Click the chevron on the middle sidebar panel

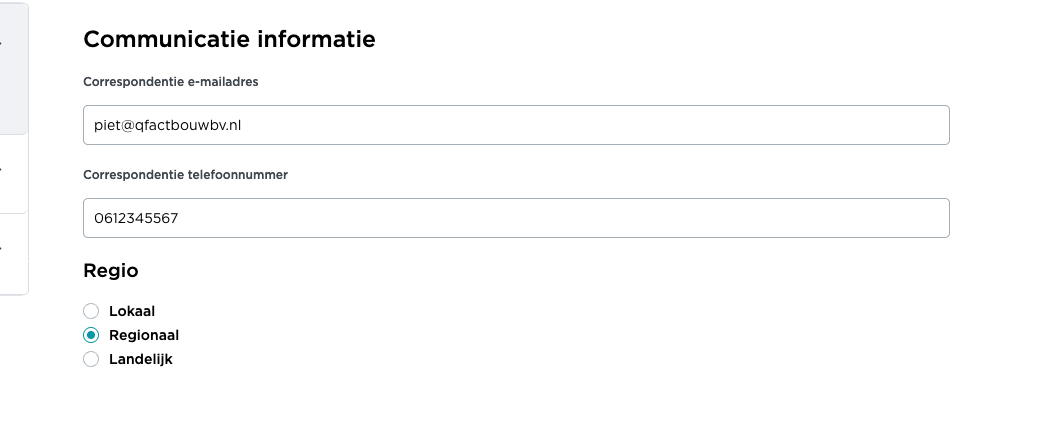click(2, 170)
